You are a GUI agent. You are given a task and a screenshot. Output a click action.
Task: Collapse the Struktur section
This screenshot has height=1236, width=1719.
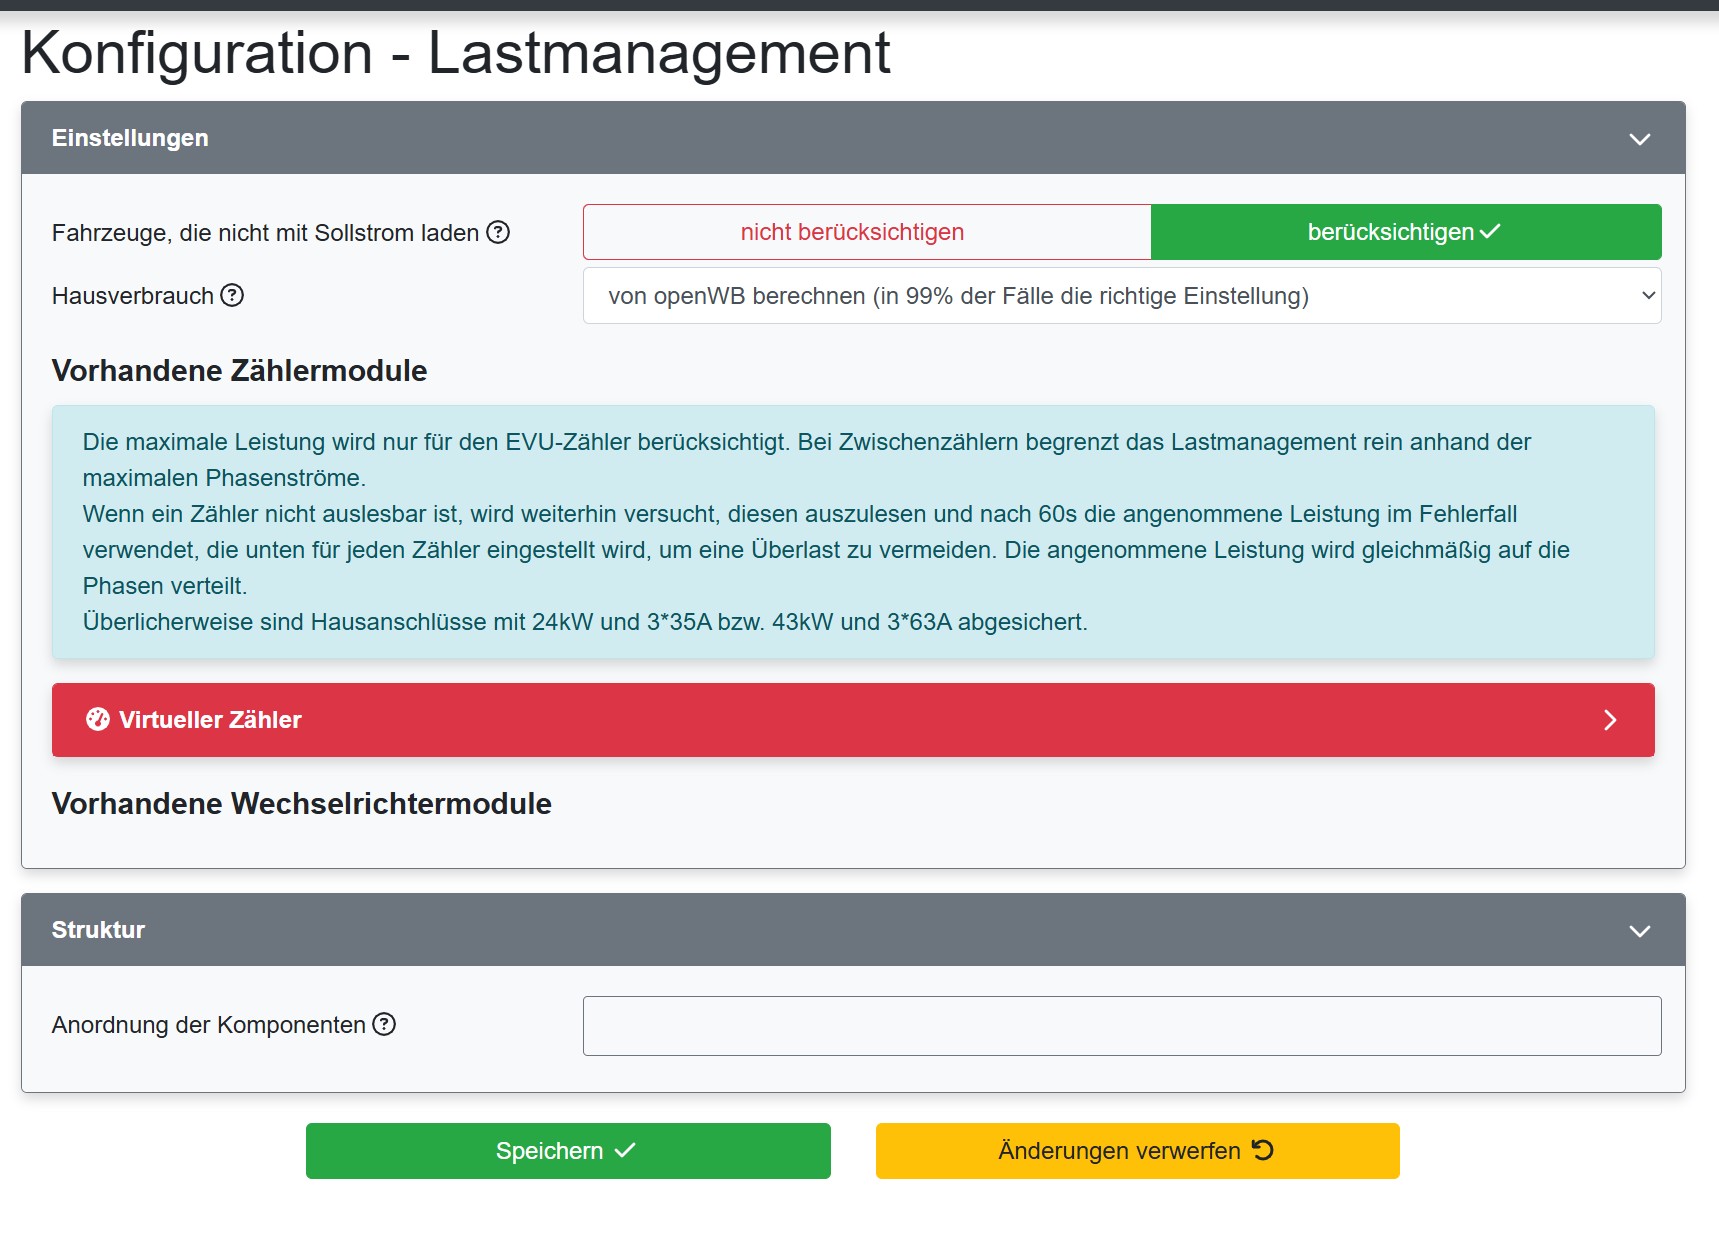coord(1639,931)
